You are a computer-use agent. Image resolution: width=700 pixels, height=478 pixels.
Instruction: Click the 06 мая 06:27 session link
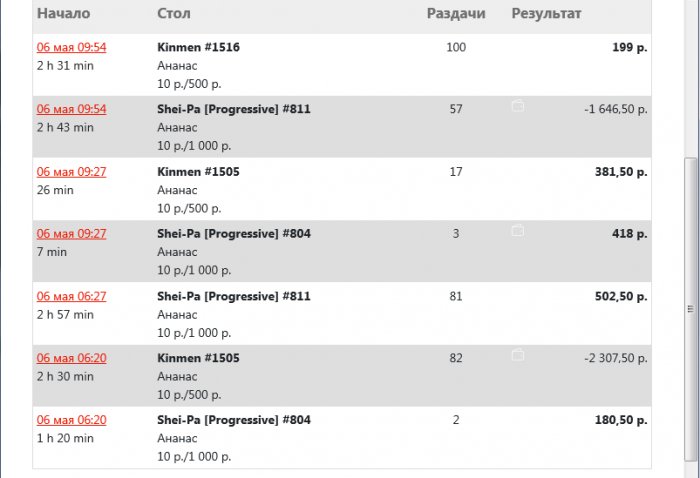[x=71, y=296]
